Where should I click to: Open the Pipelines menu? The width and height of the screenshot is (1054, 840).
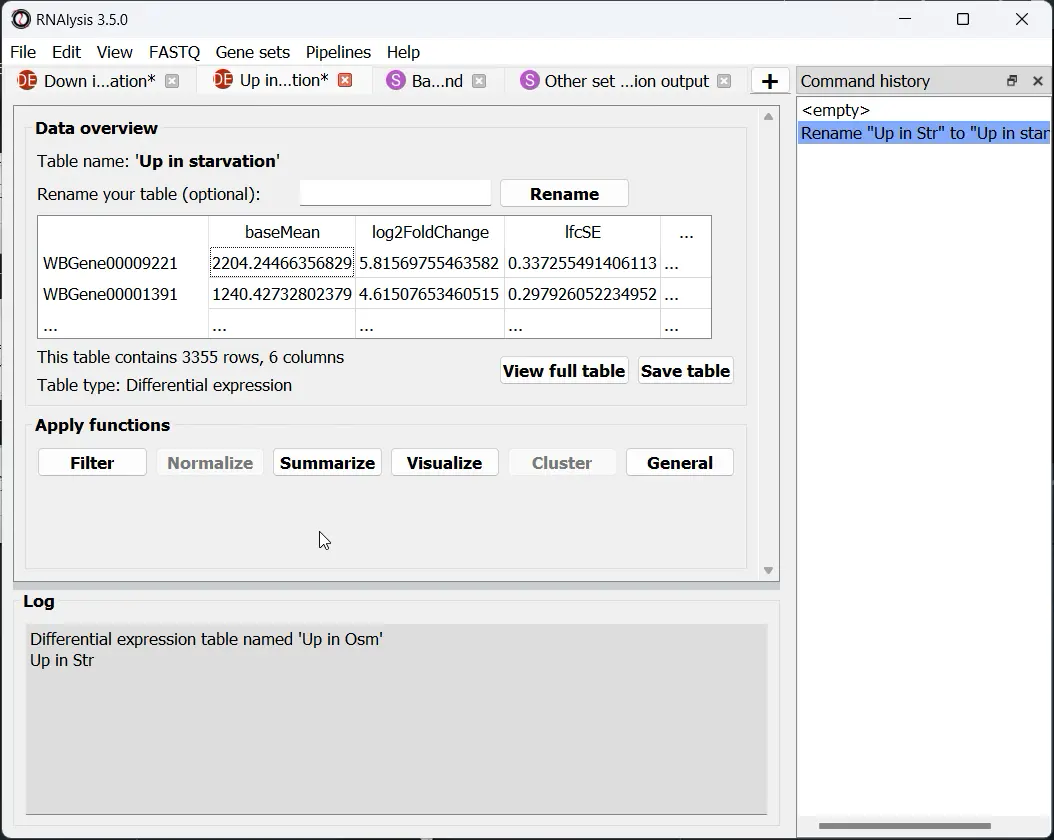[x=338, y=52]
